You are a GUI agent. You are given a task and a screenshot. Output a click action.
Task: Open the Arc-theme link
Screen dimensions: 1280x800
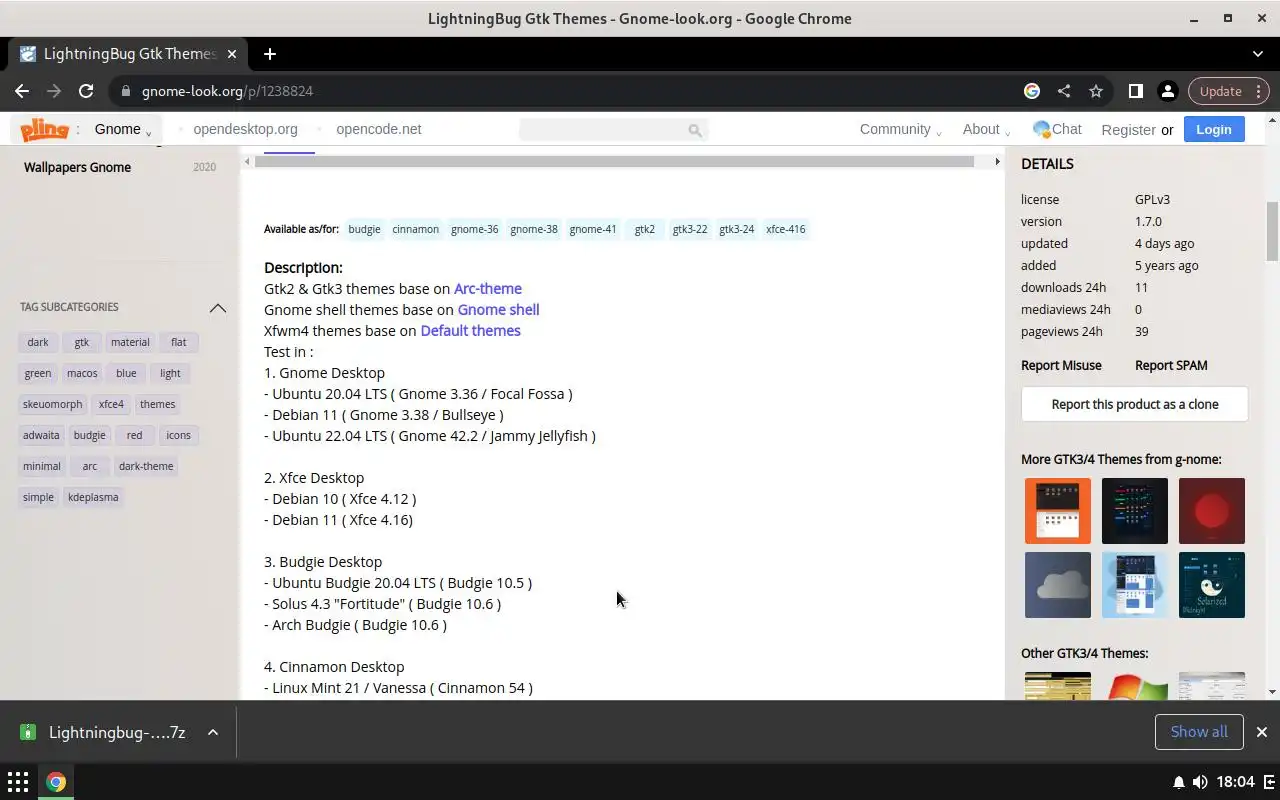488,288
